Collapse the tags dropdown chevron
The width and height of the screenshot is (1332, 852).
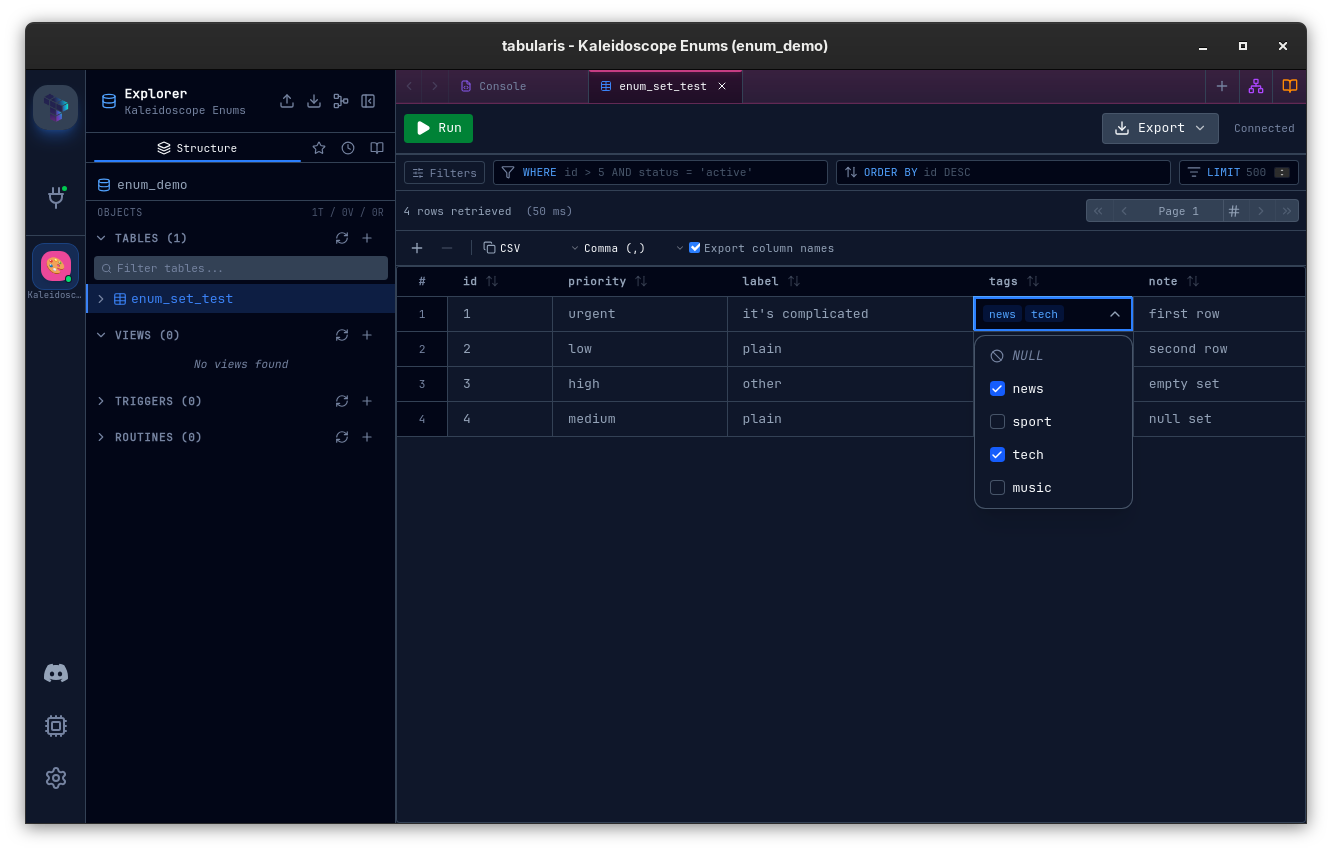coord(1115,314)
